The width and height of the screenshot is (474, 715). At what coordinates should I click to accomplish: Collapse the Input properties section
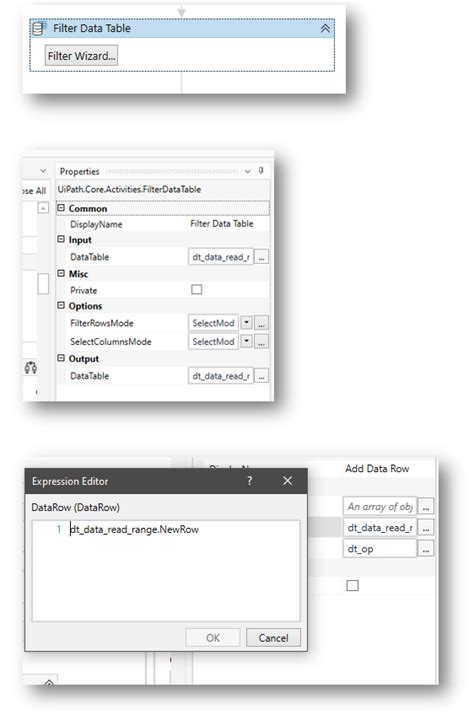(x=61, y=239)
